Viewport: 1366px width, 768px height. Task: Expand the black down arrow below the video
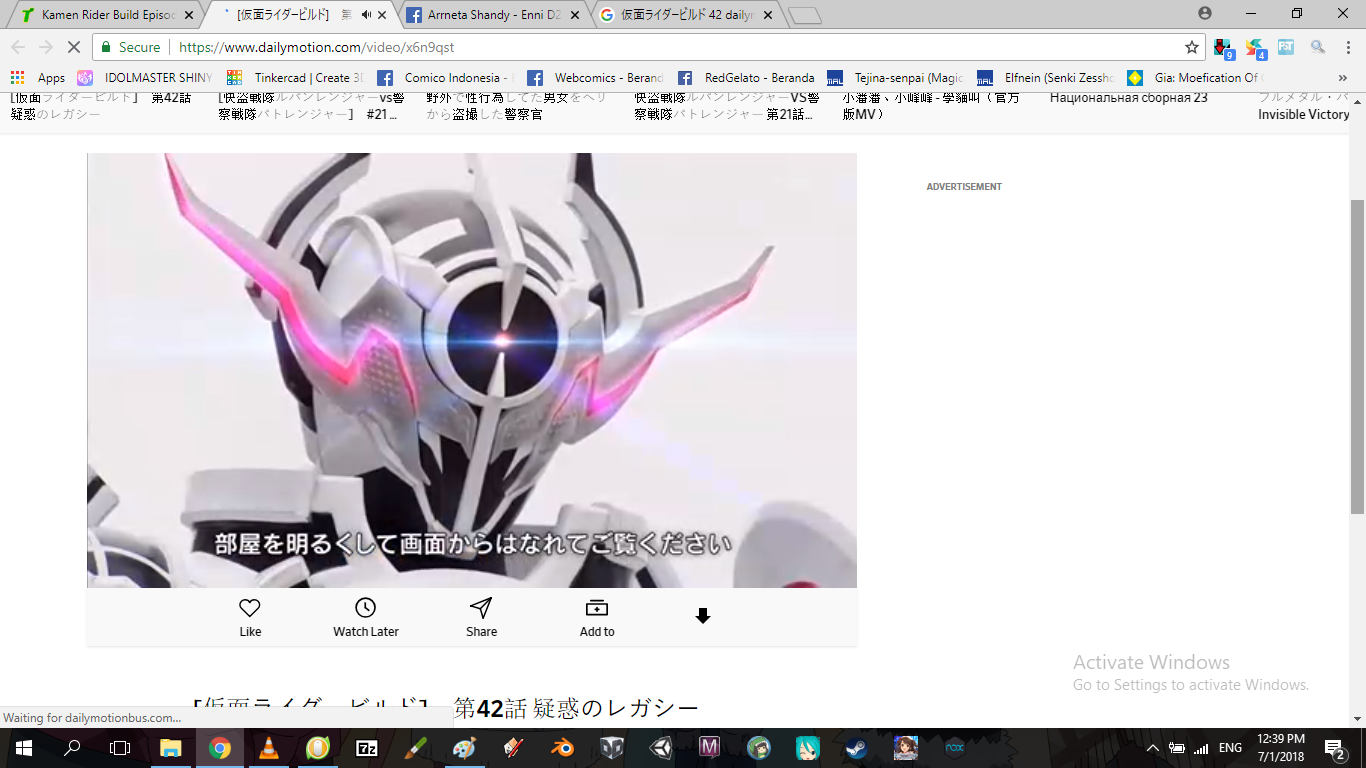point(703,616)
